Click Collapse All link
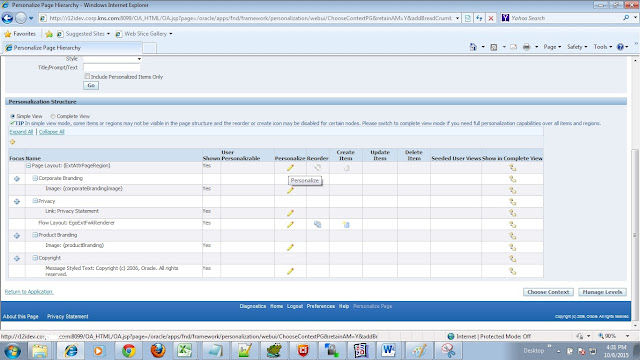 tap(51, 132)
